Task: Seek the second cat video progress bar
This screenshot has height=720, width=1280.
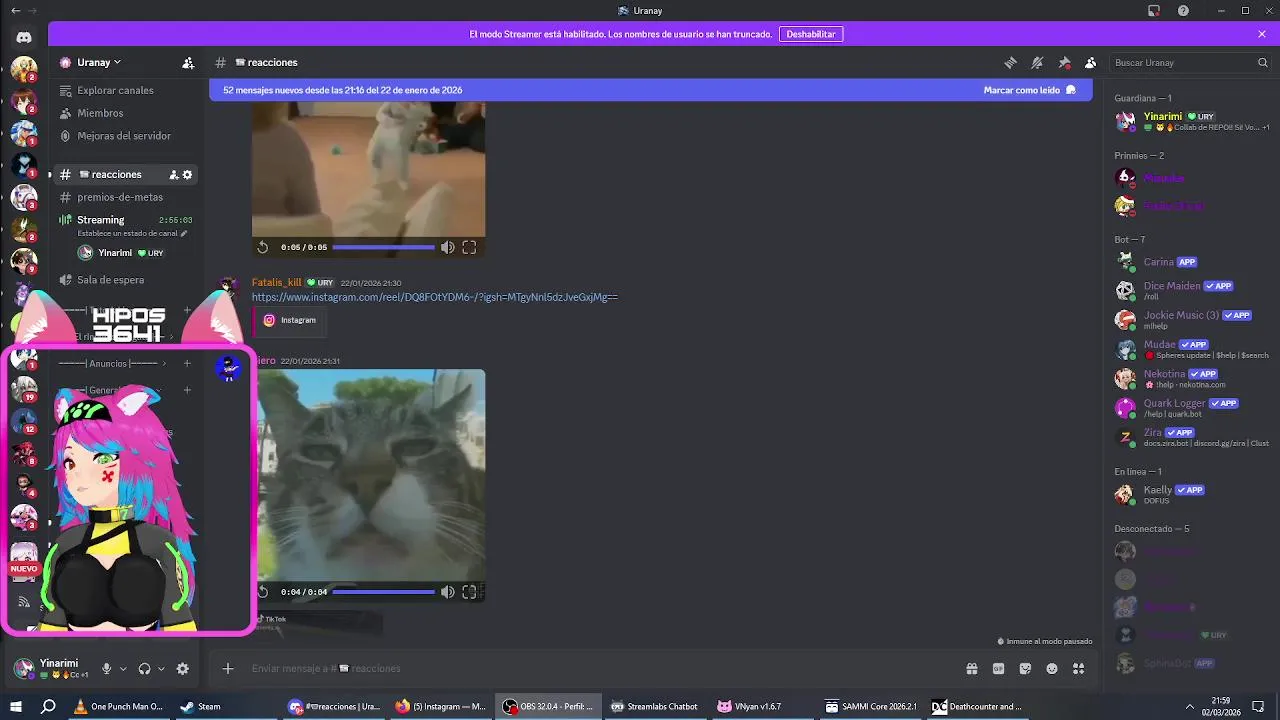Action: [x=384, y=592]
